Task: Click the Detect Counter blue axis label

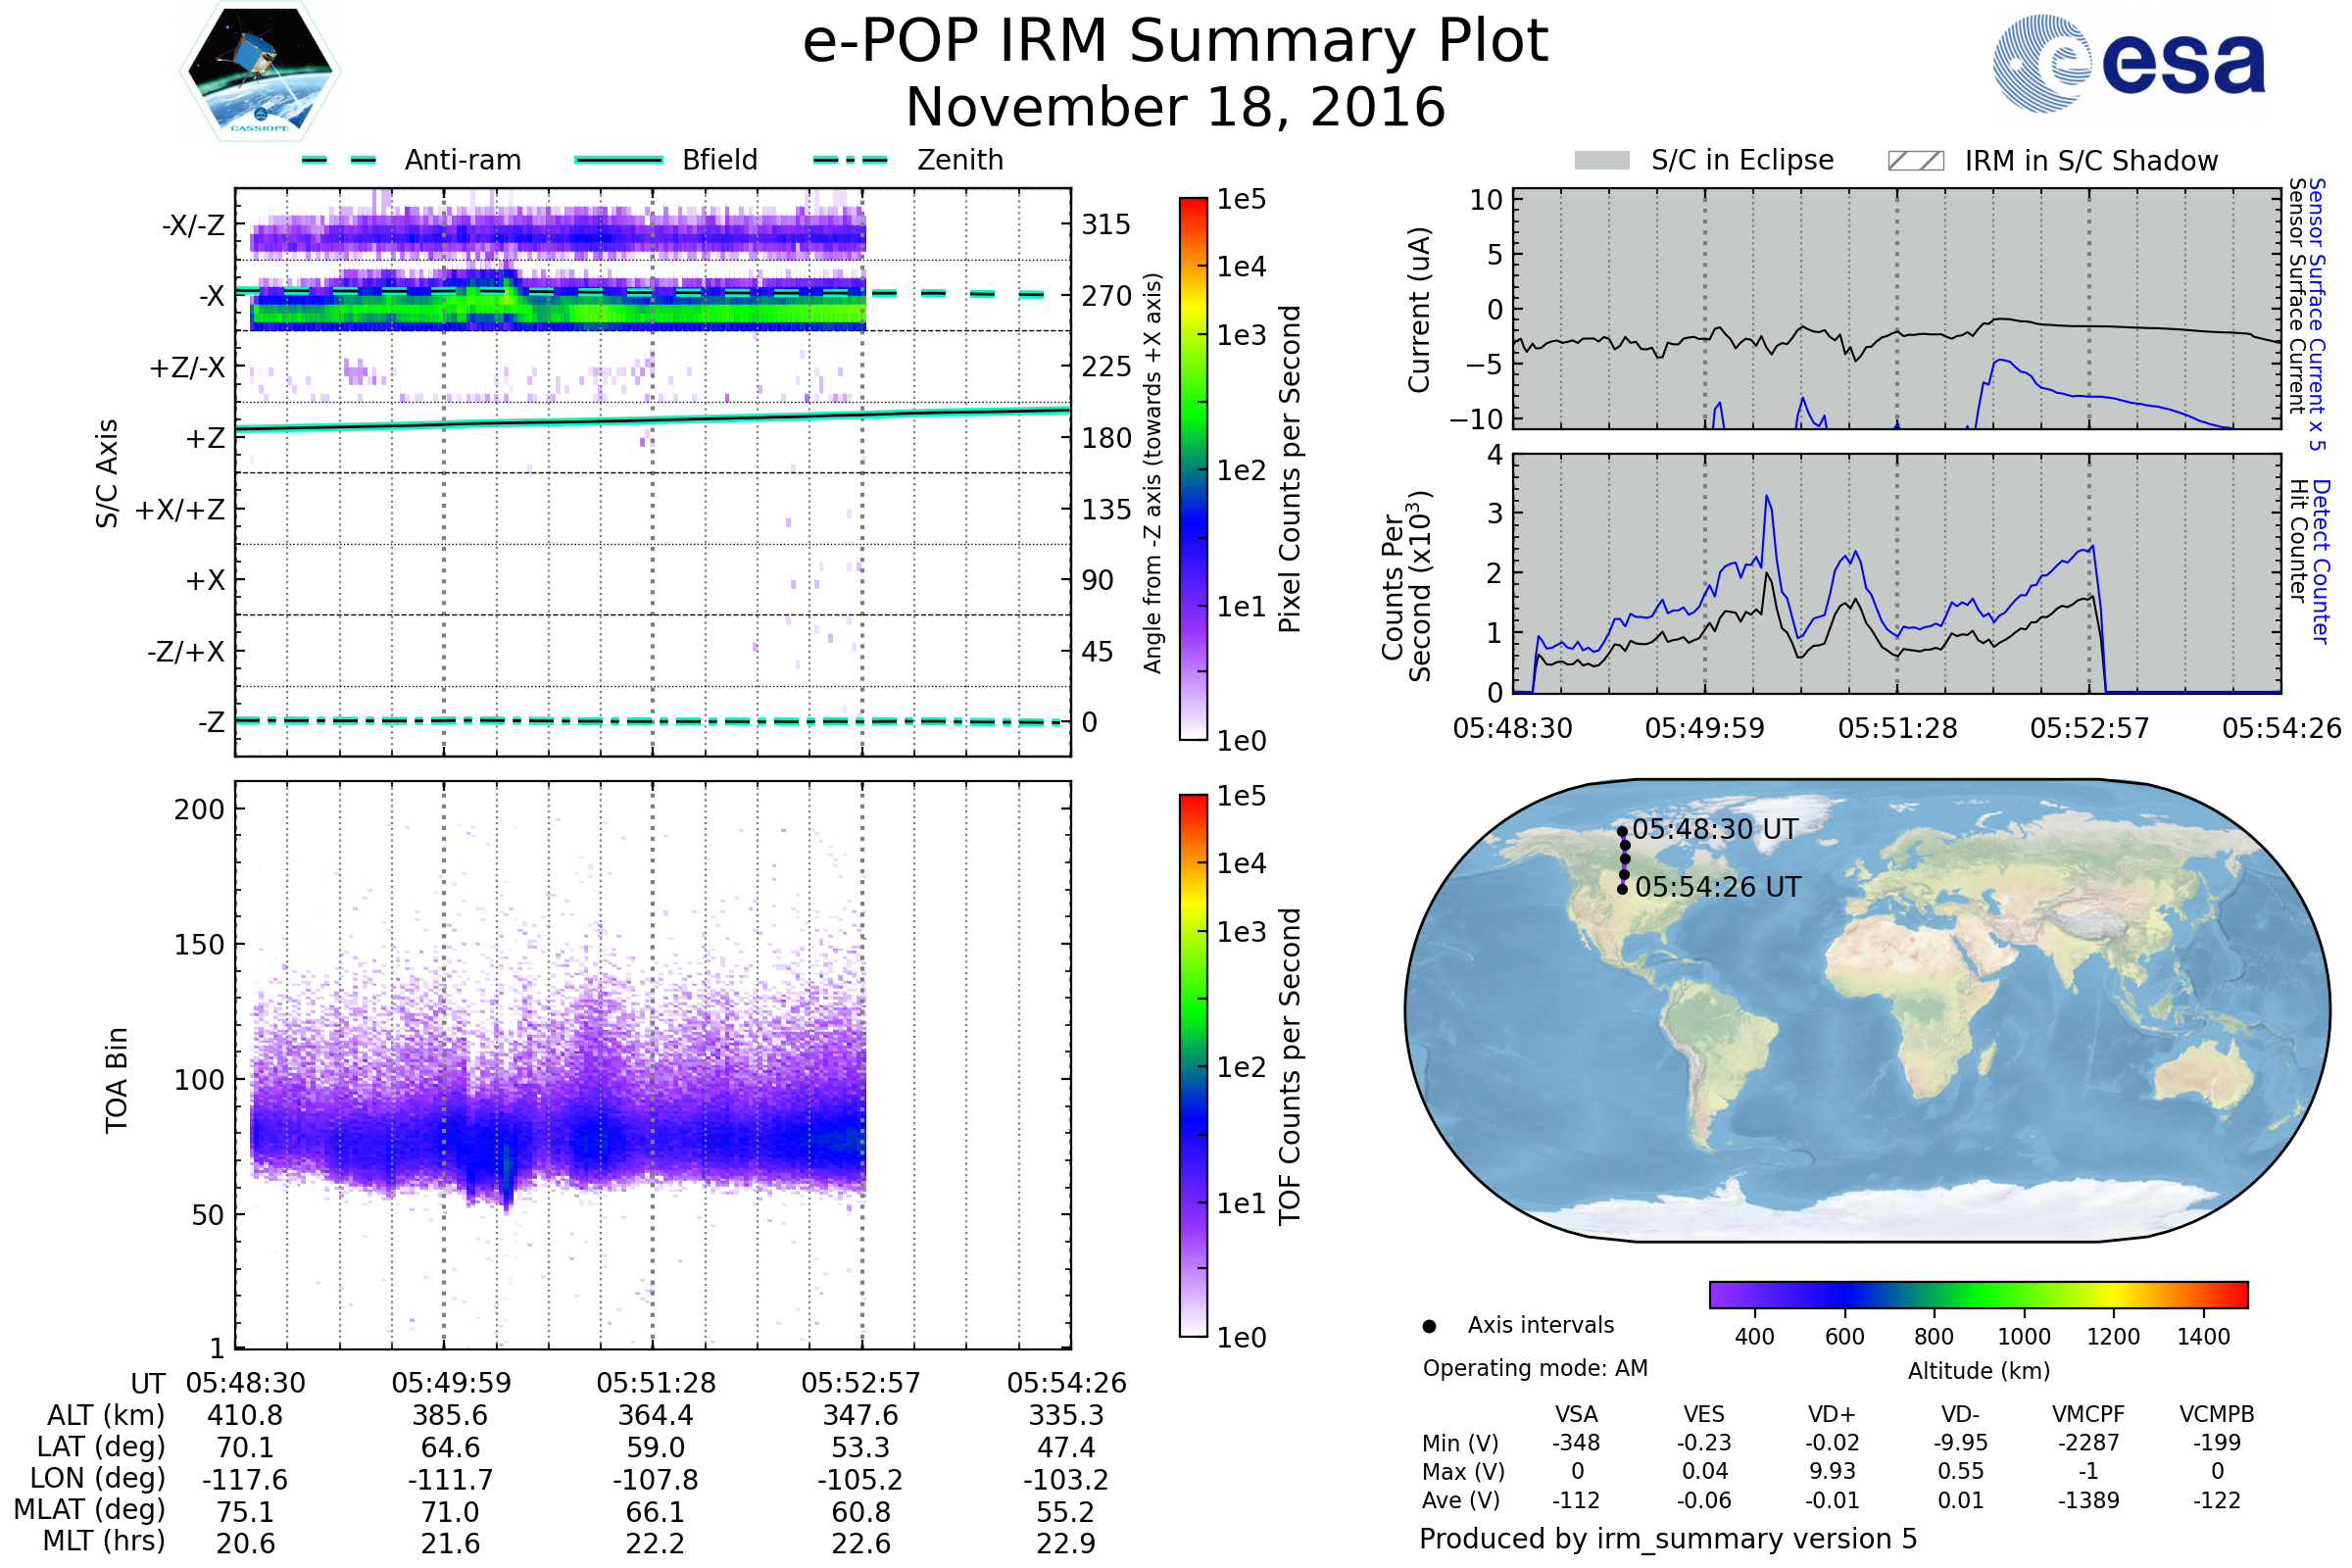Action: click(x=2322, y=561)
